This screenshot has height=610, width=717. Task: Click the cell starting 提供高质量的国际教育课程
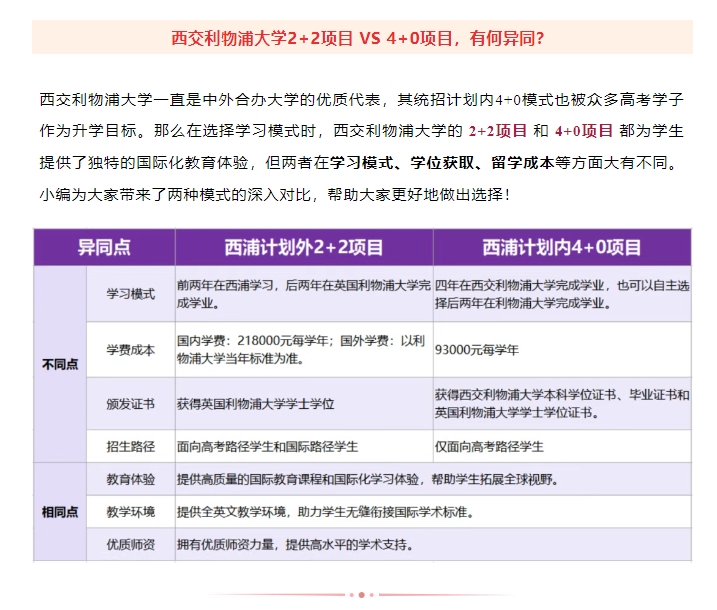433,479
